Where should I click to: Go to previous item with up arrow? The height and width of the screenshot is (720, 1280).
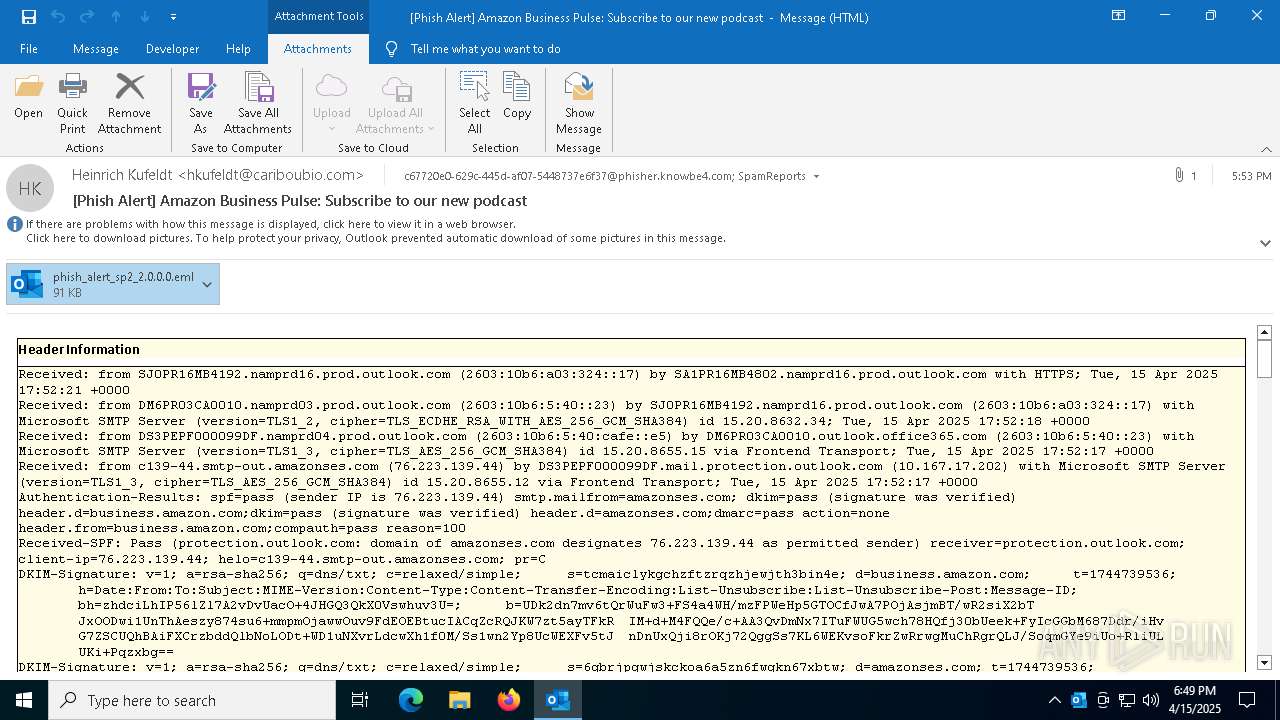tap(116, 17)
